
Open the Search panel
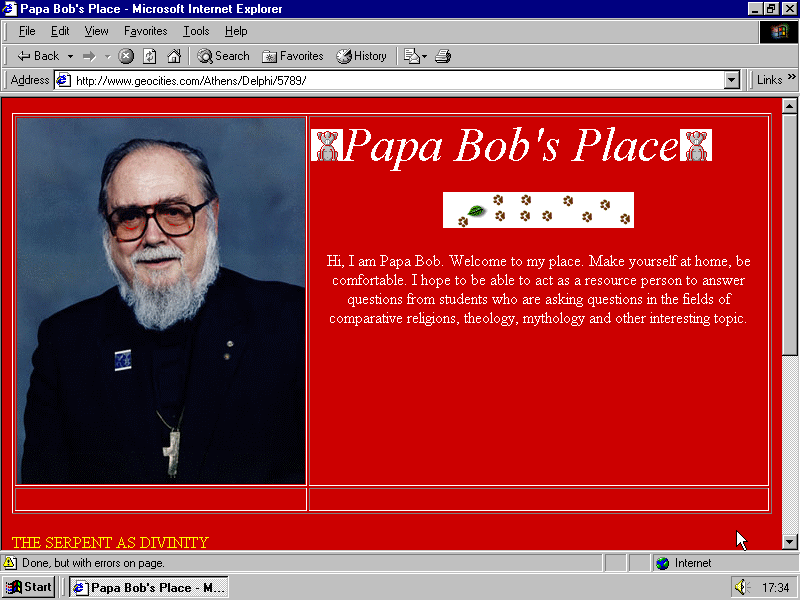coord(222,56)
